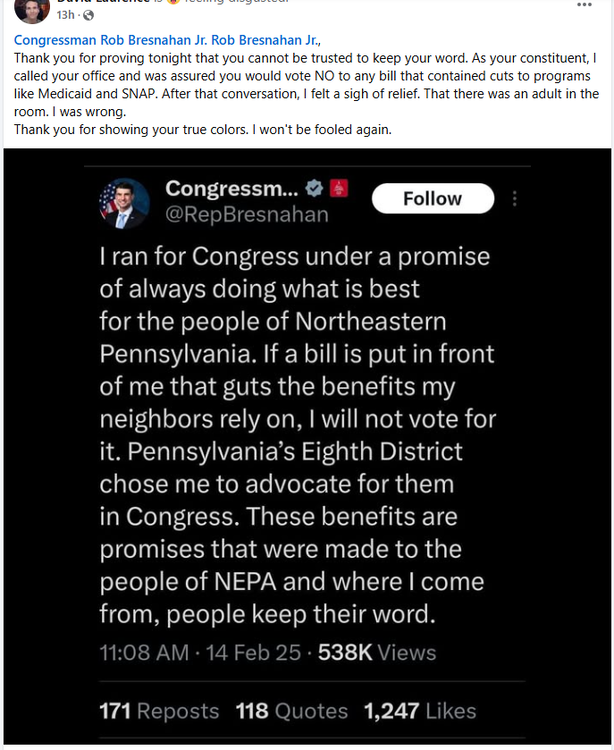Open the tweet's vertical three-dot menu

click(515, 199)
